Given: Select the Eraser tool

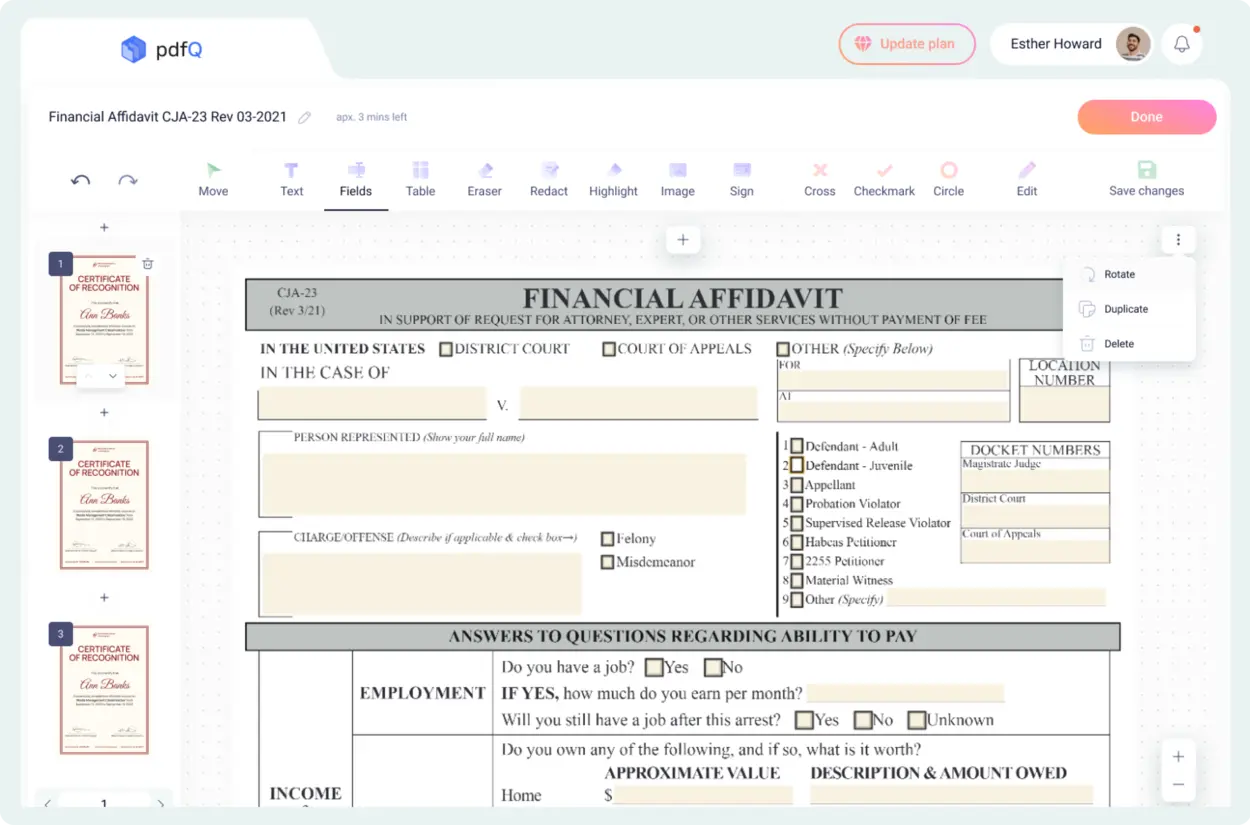Looking at the screenshot, I should pos(484,179).
